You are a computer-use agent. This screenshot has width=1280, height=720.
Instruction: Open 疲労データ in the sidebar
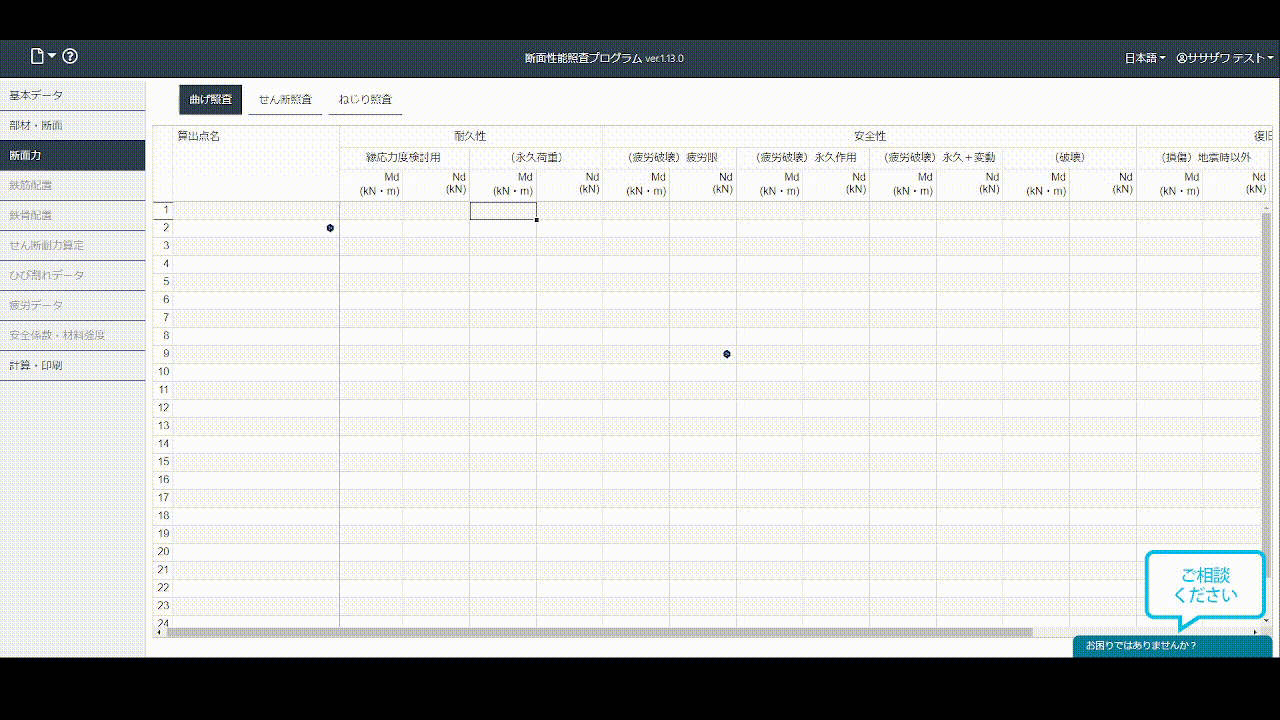(x=72, y=305)
